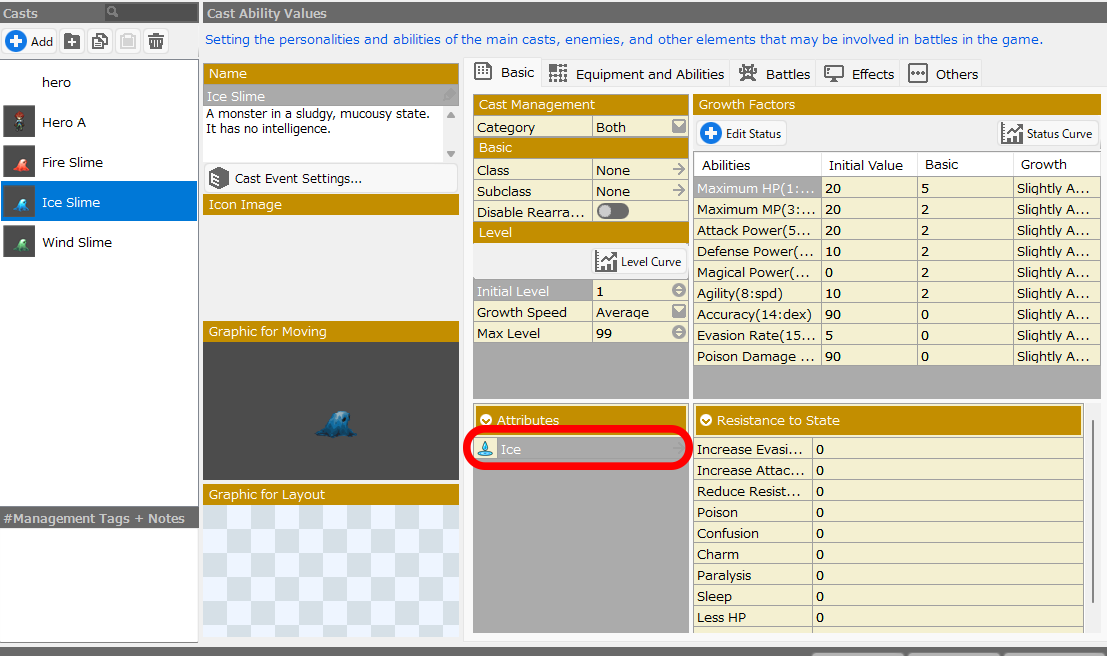The width and height of the screenshot is (1107, 656).
Task: Delete cast using the trash icon
Action: tap(156, 41)
